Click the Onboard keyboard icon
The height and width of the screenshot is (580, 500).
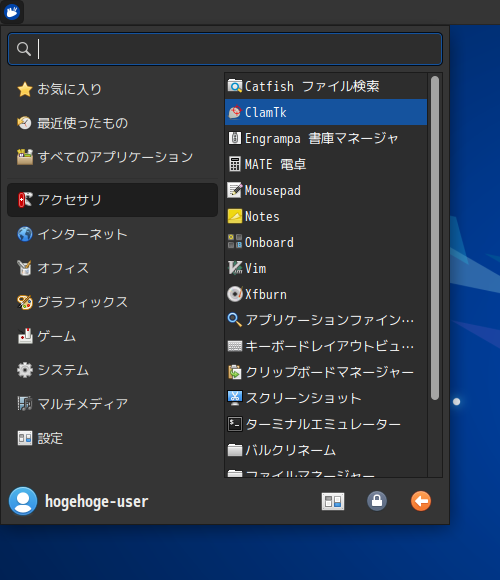pyautogui.click(x=234, y=242)
